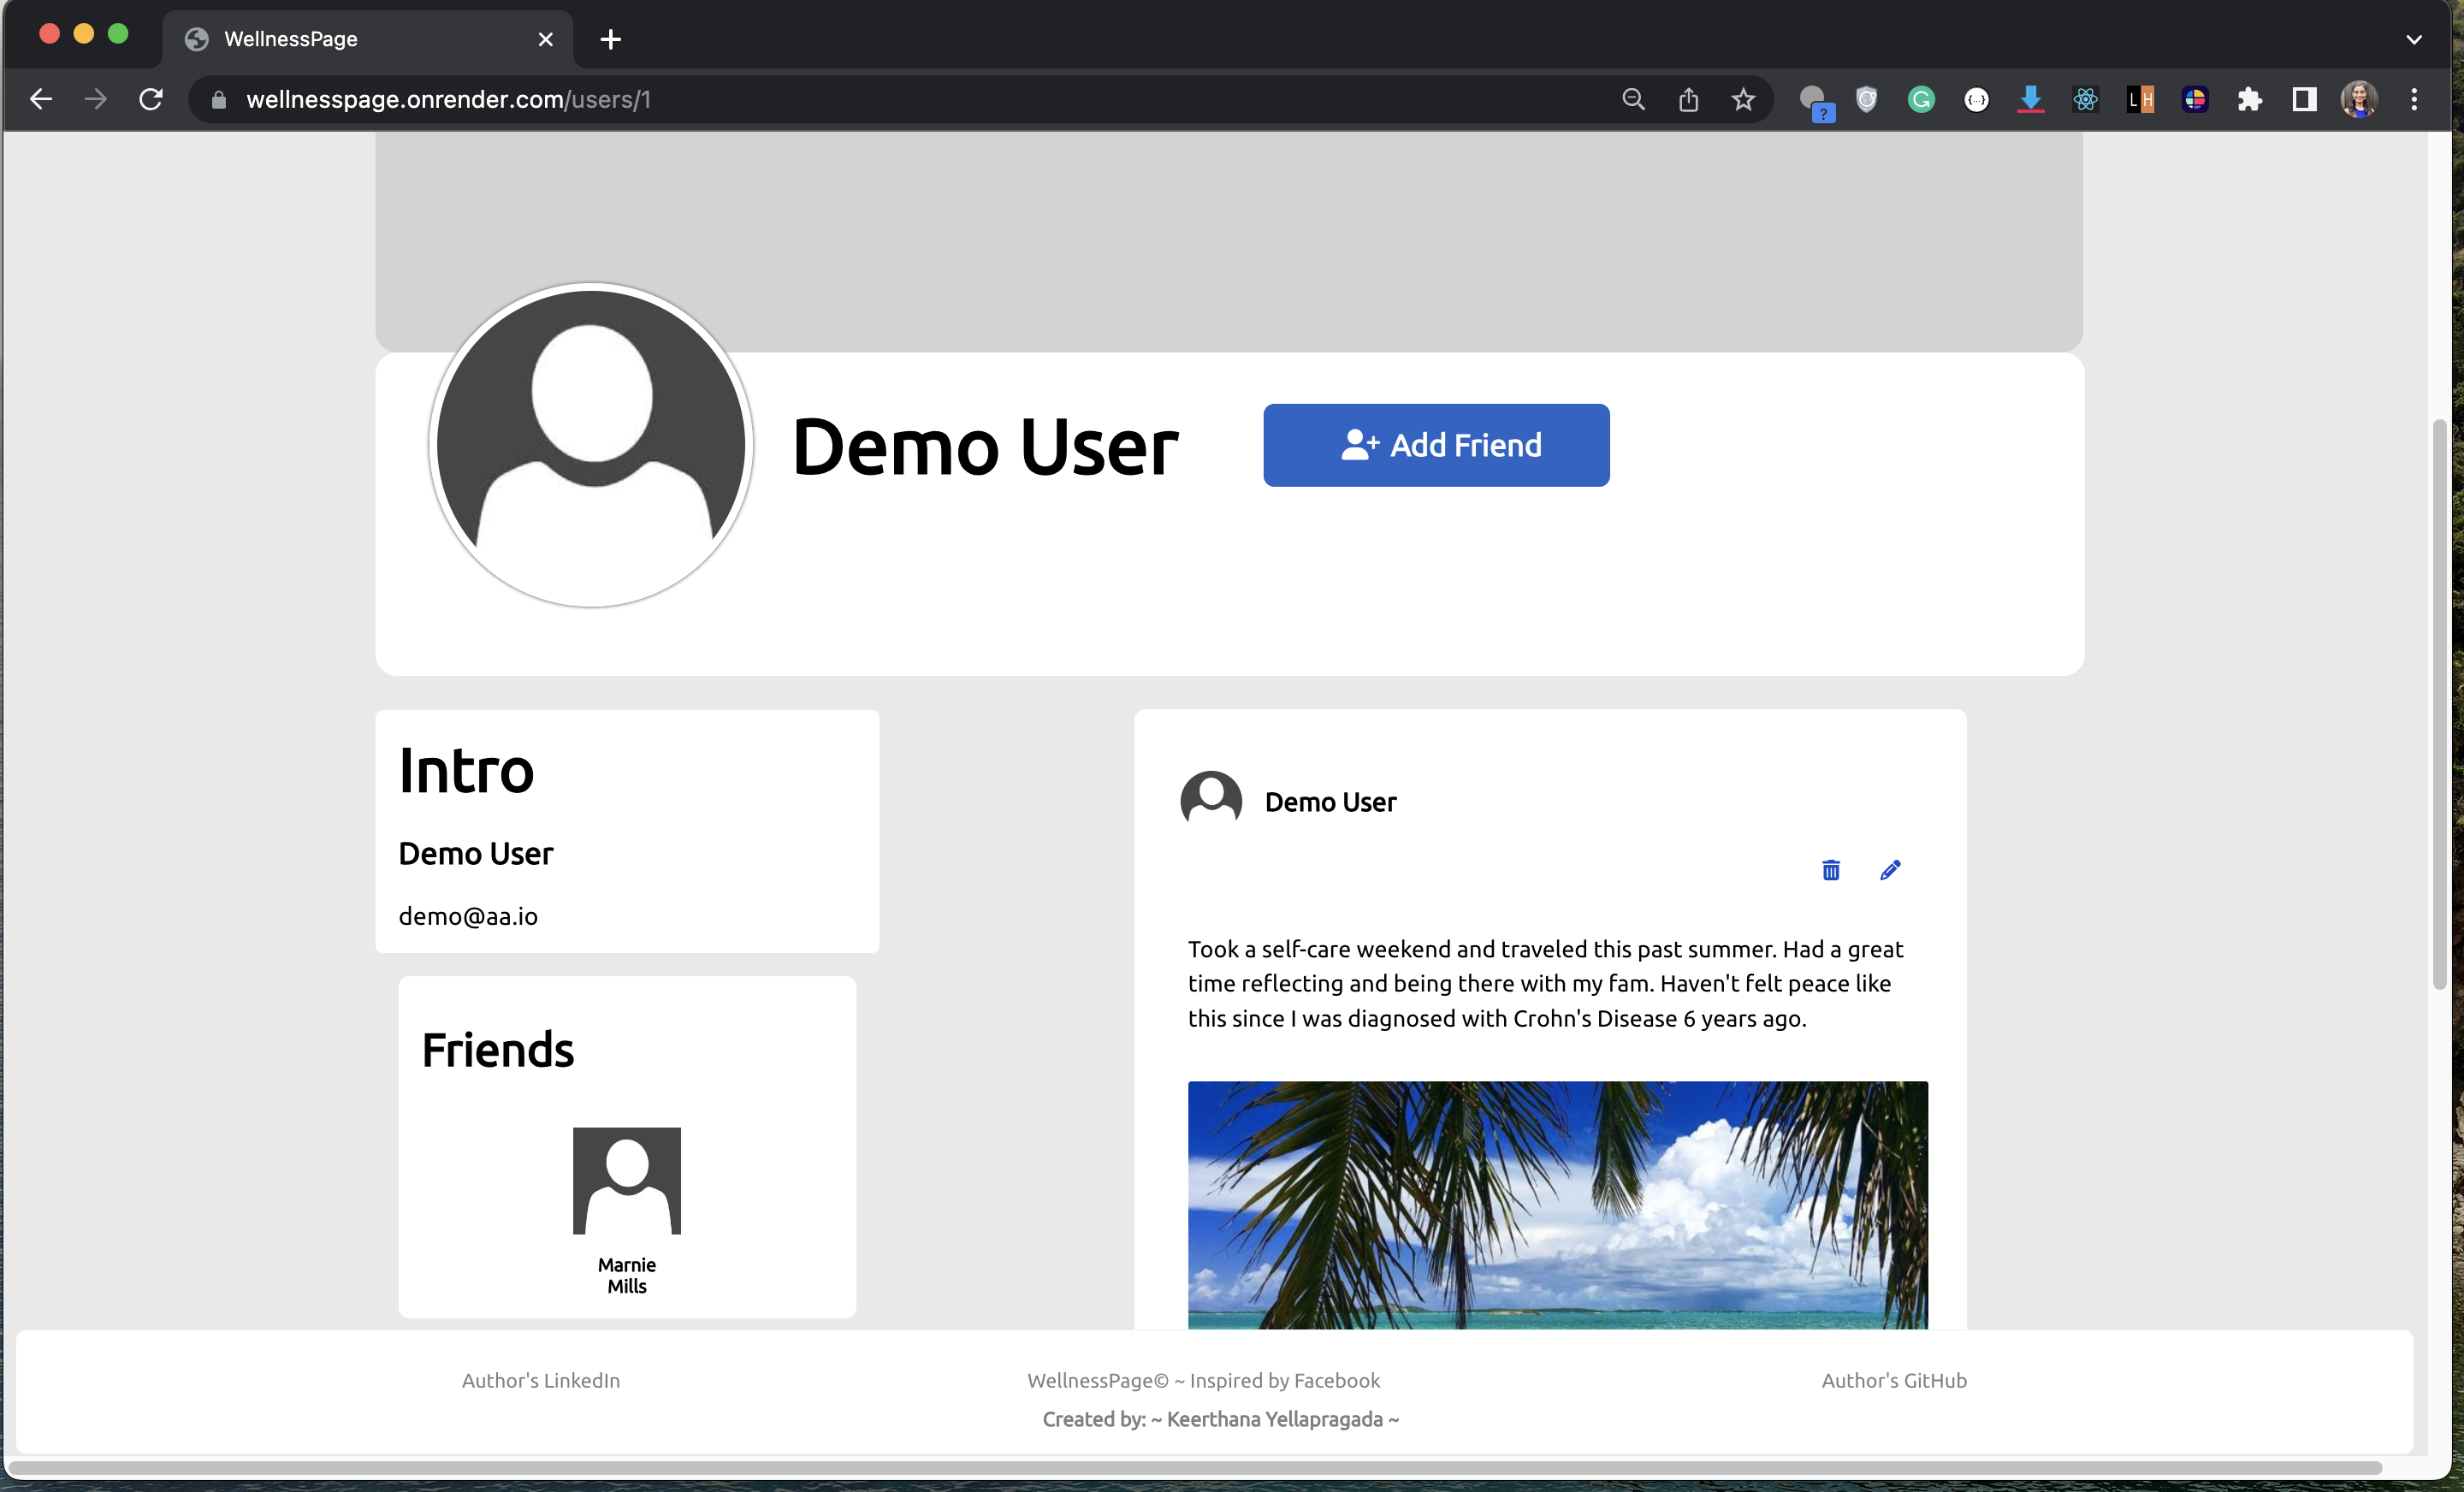Select the WellnessPage browser tab
The height and width of the screenshot is (1492, 2464).
click(x=290, y=39)
